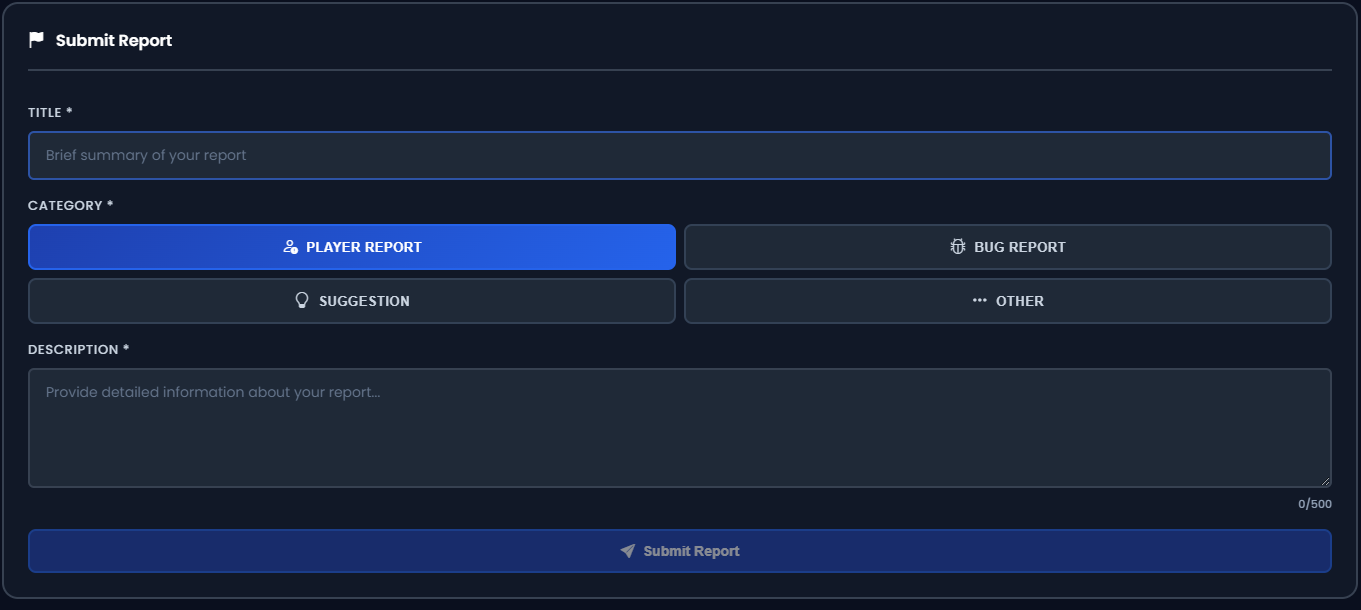Click the flag icon beside Submit Report
This screenshot has height=610, width=1361.
[37, 40]
